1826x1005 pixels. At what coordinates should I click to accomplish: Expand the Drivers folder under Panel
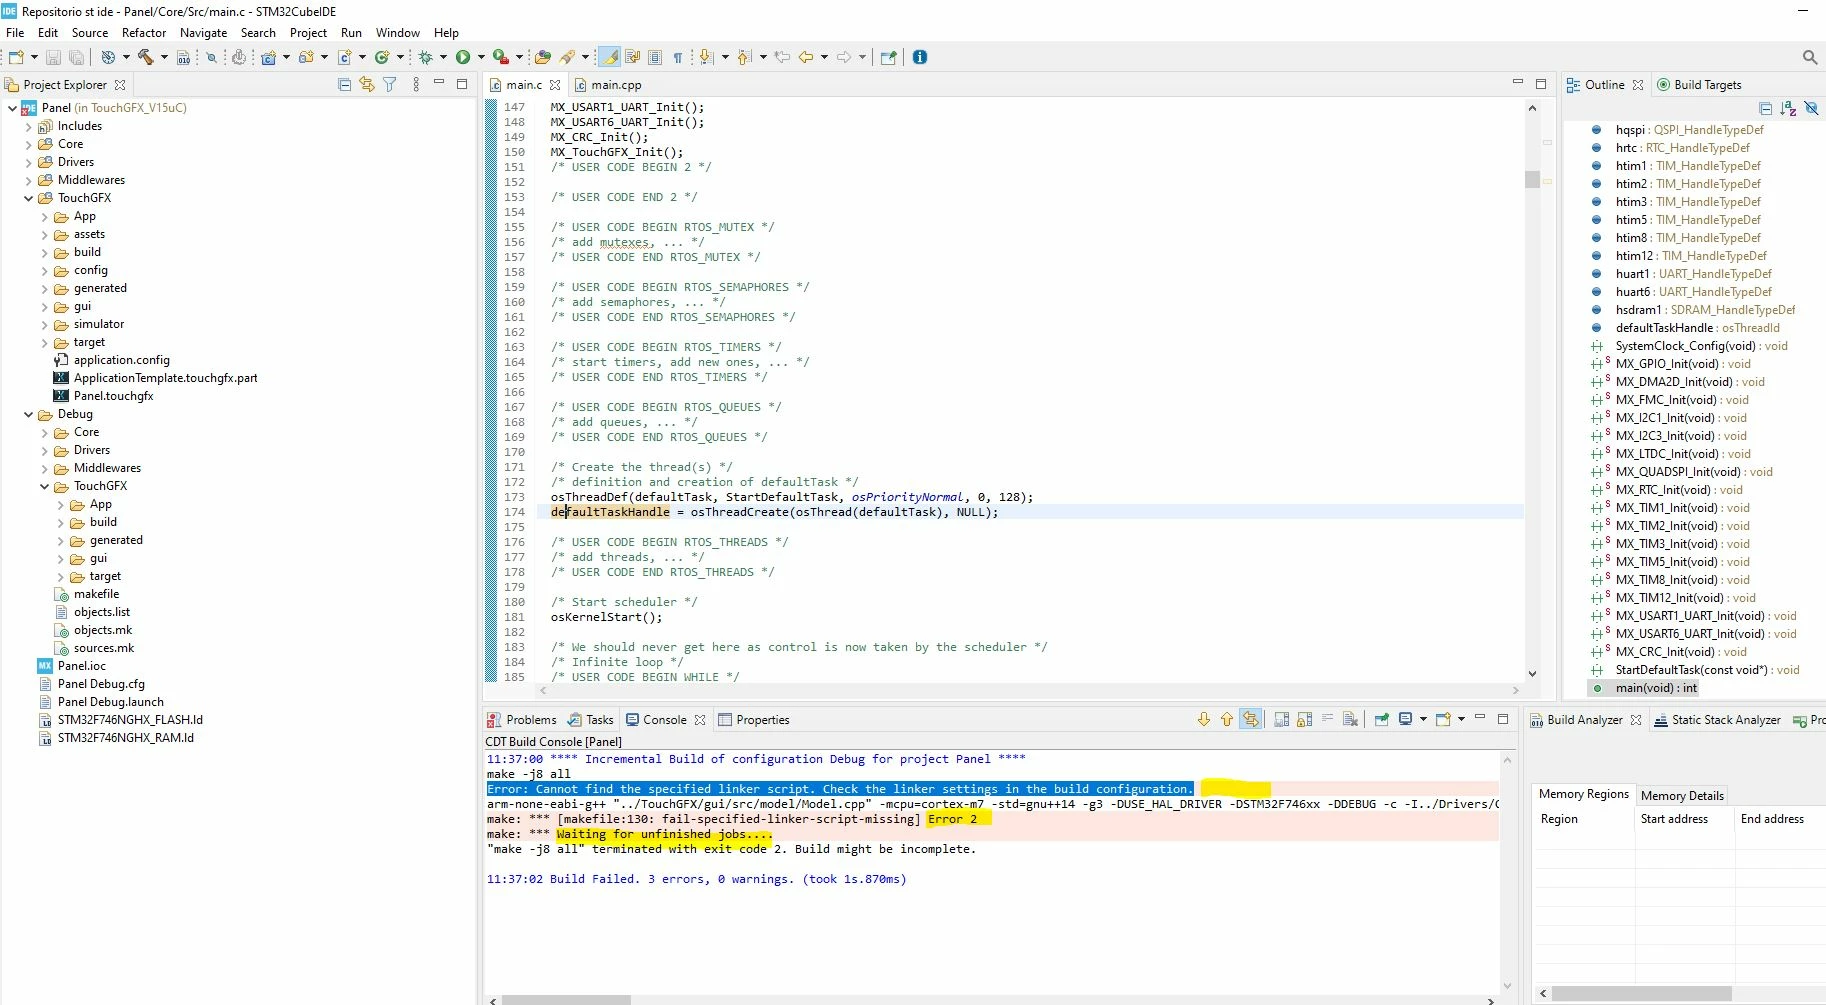[28, 162]
